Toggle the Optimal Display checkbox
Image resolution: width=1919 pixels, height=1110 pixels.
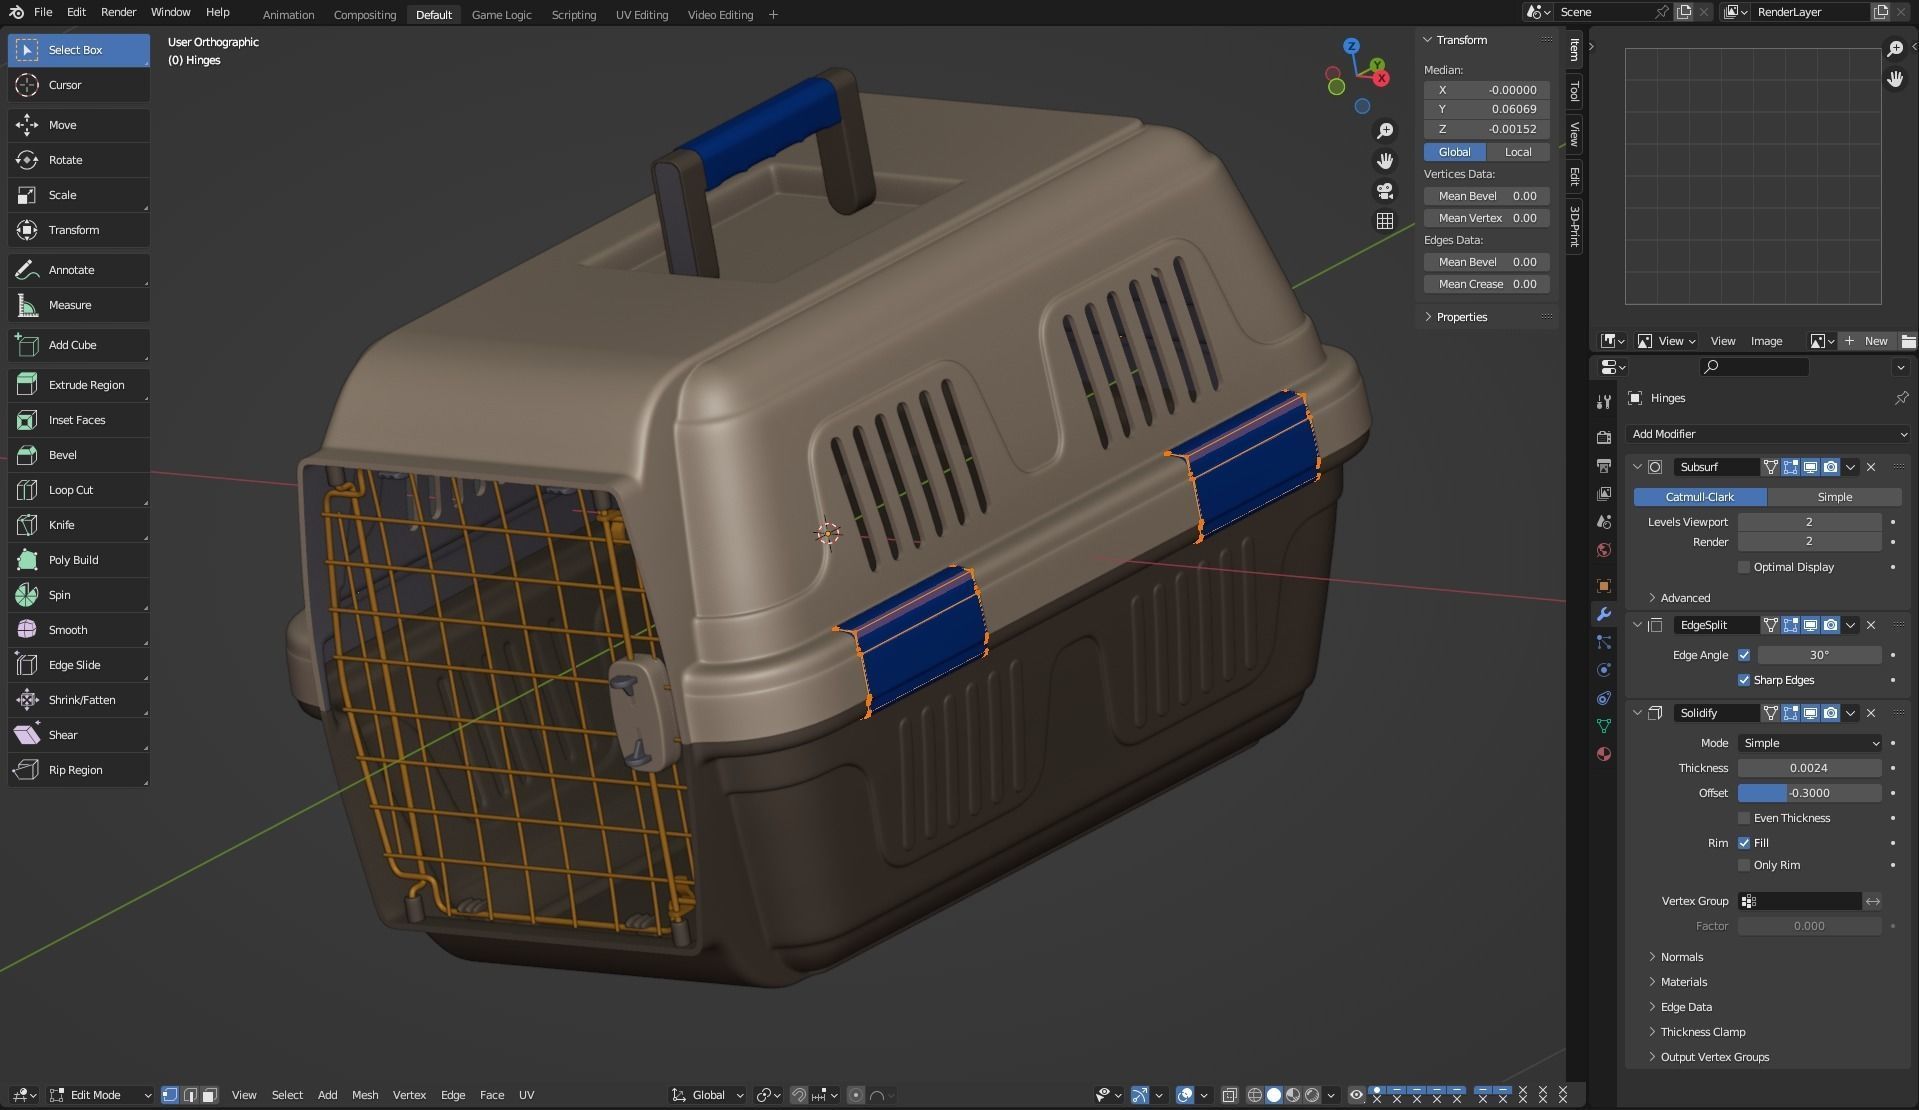1744,567
